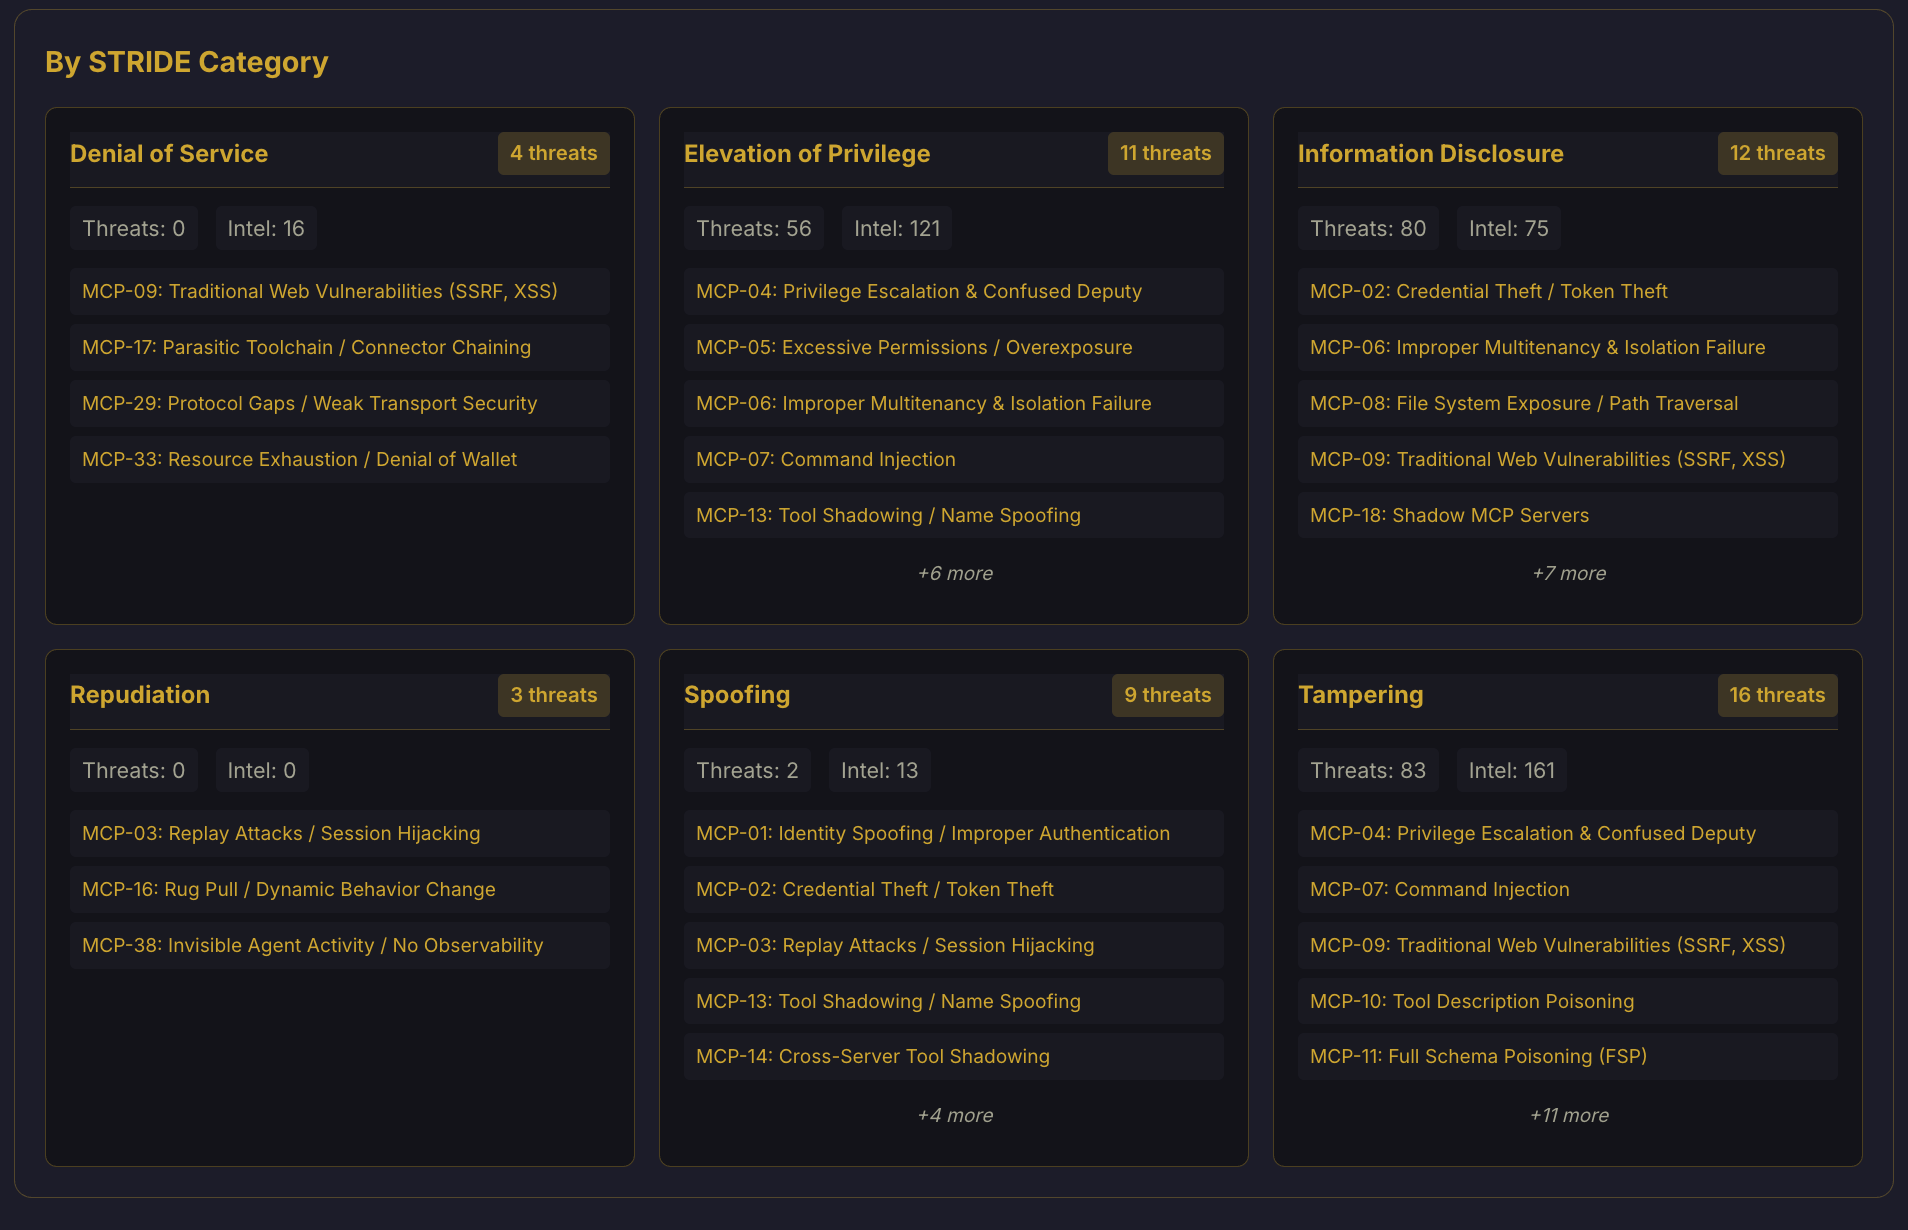Select Intel: 0 chip
The height and width of the screenshot is (1230, 1908).
pos(262,770)
